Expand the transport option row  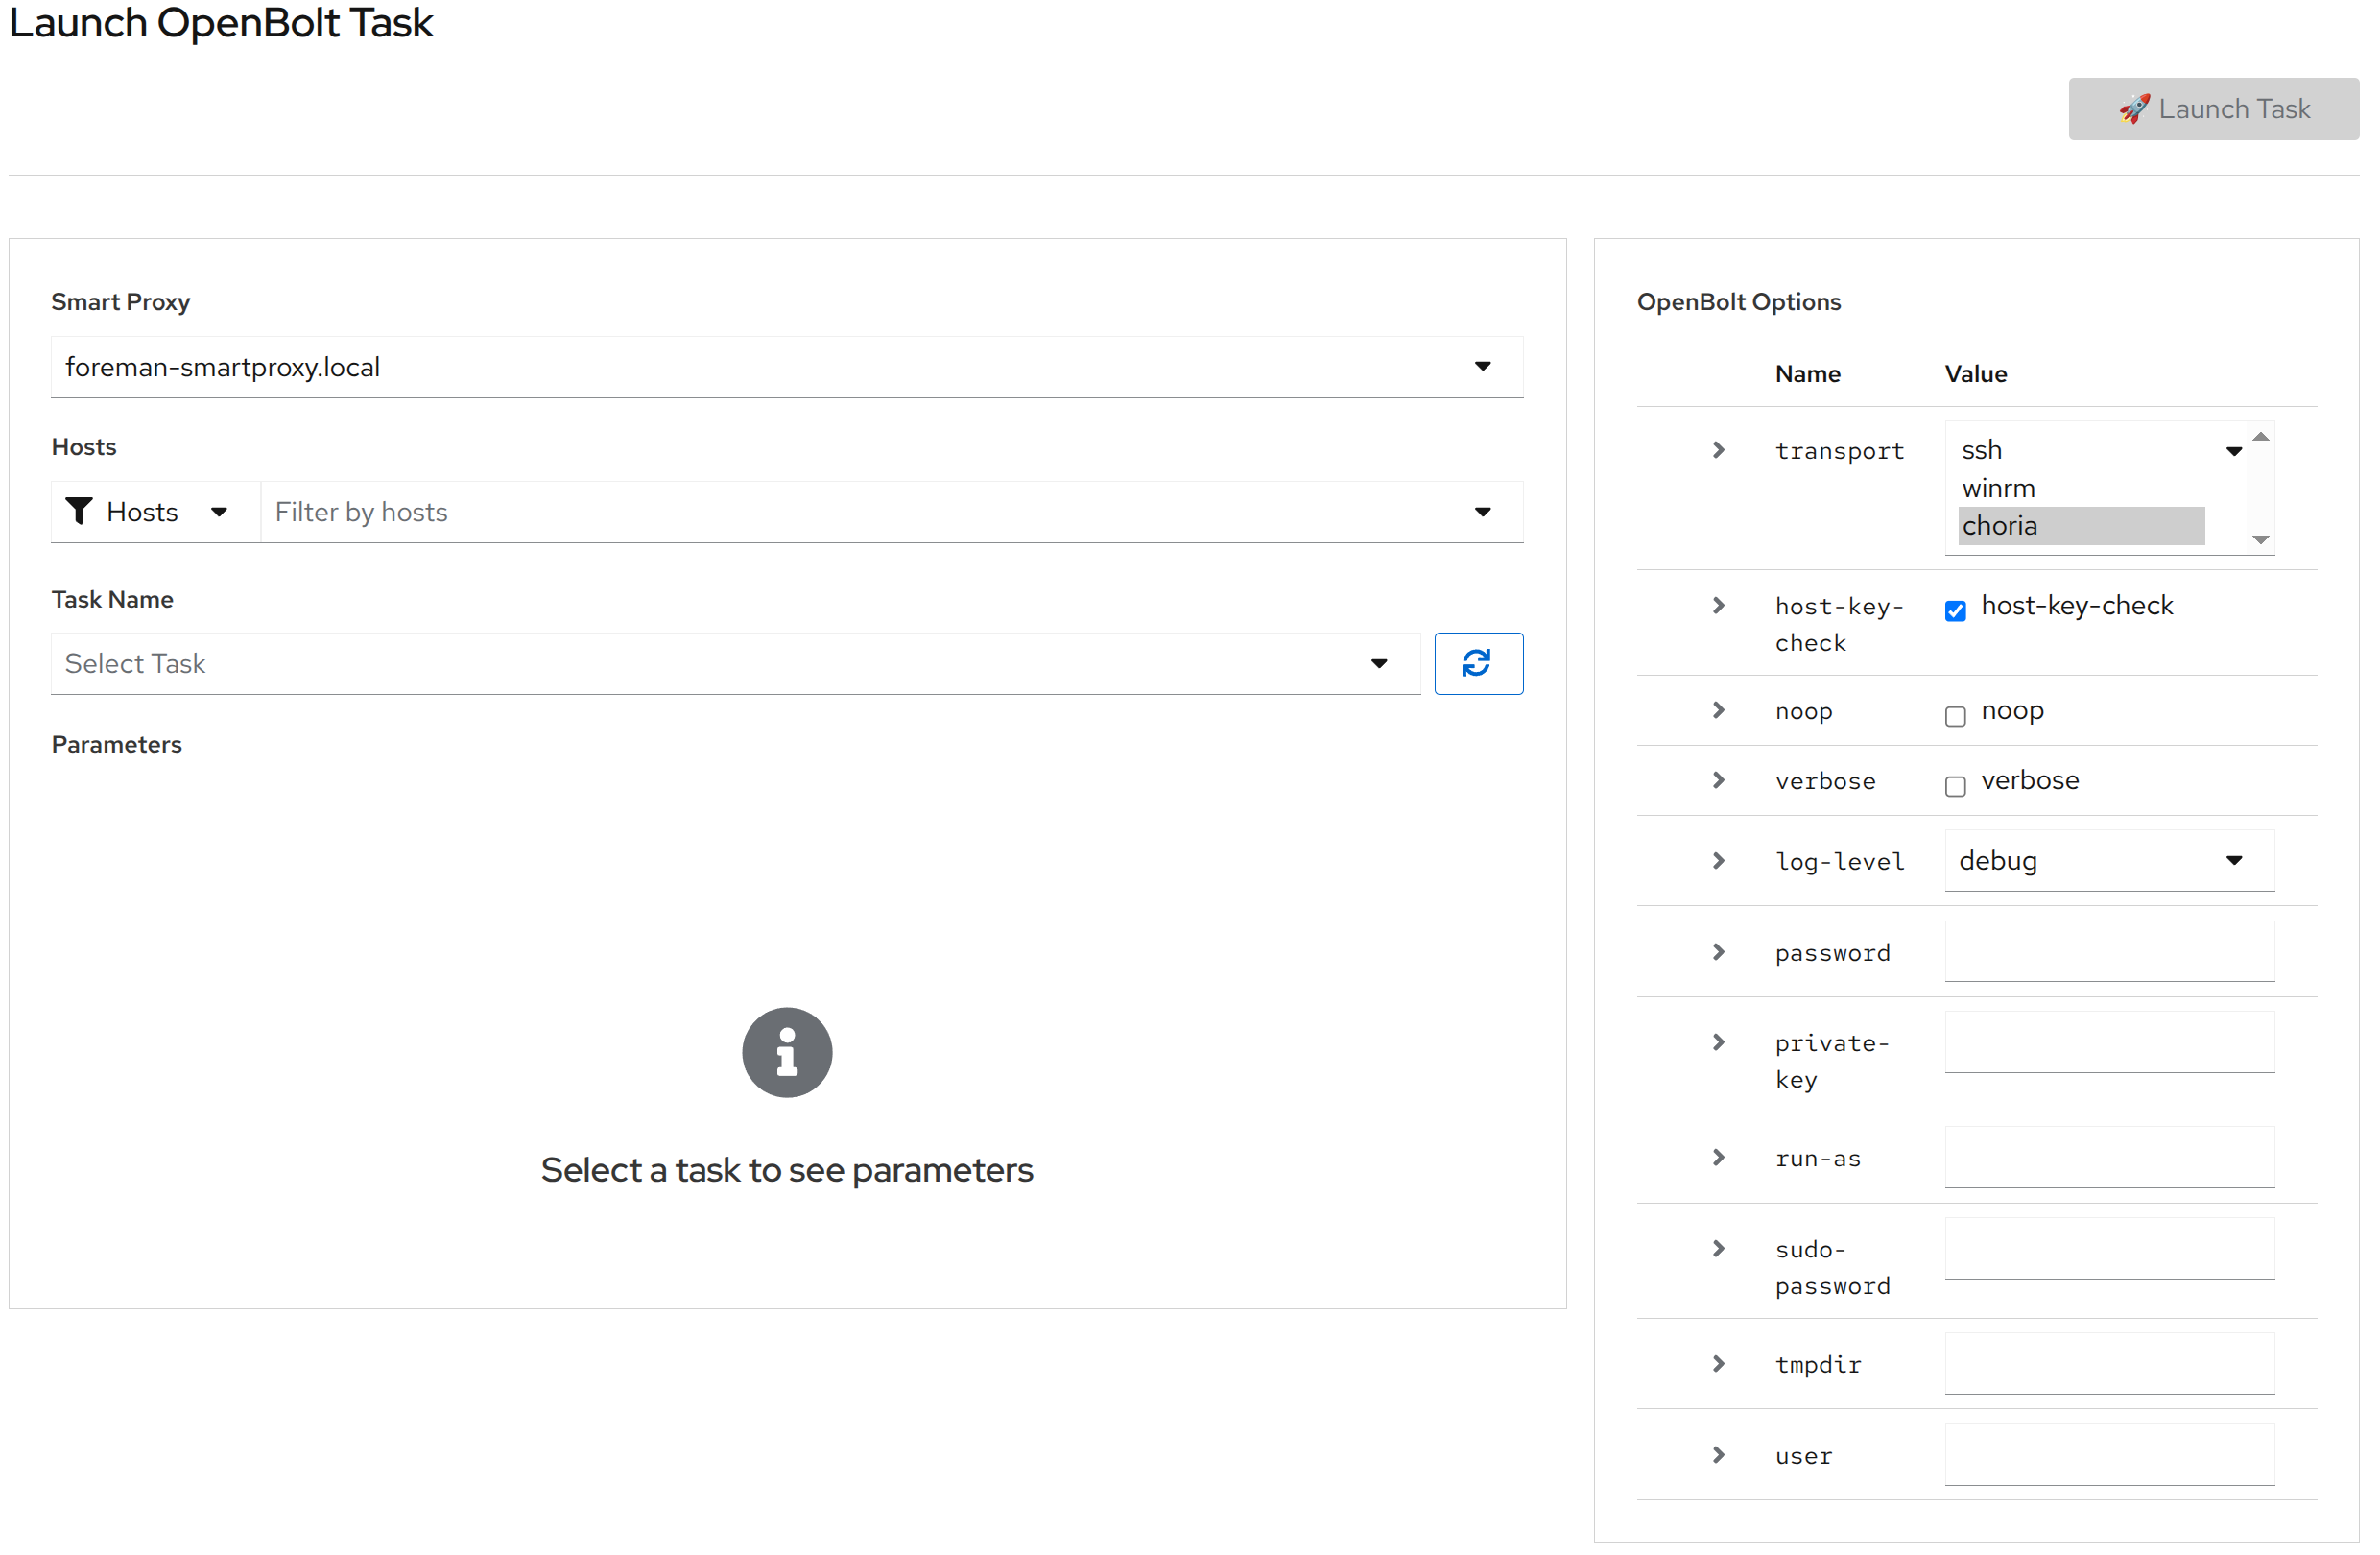point(1718,450)
